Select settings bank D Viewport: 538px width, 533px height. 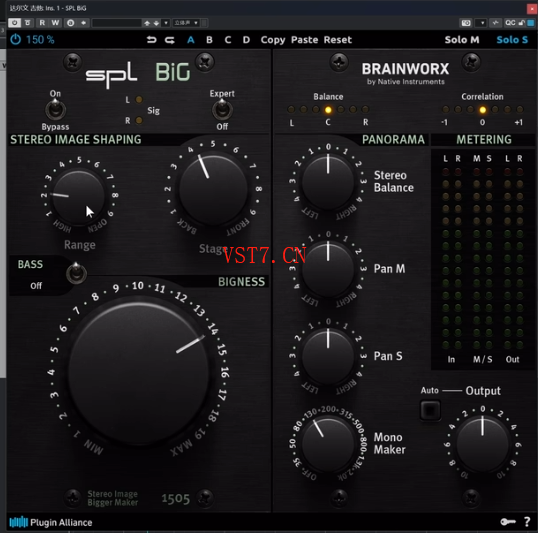point(246,40)
